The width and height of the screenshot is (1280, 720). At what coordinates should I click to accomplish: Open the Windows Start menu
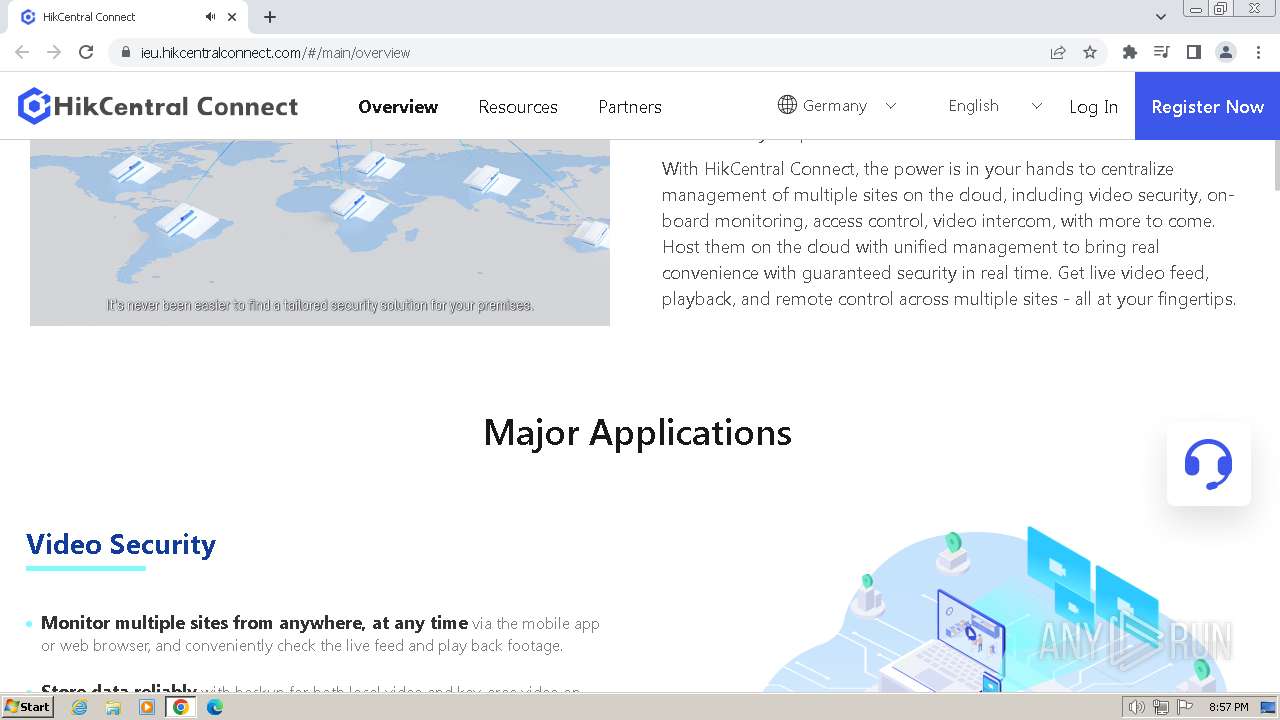(28, 706)
